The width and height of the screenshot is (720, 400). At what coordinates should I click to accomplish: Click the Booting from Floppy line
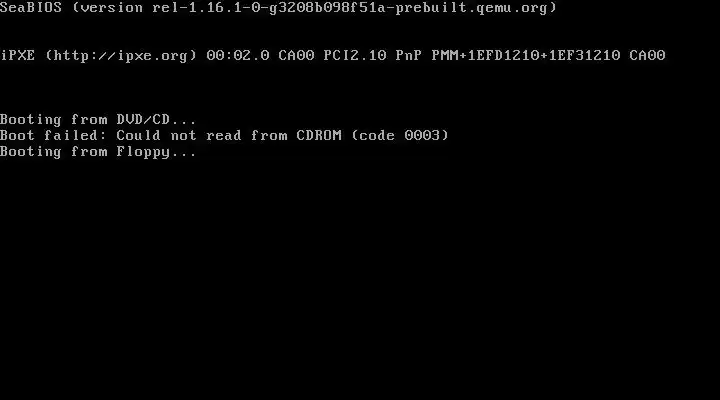pos(98,152)
